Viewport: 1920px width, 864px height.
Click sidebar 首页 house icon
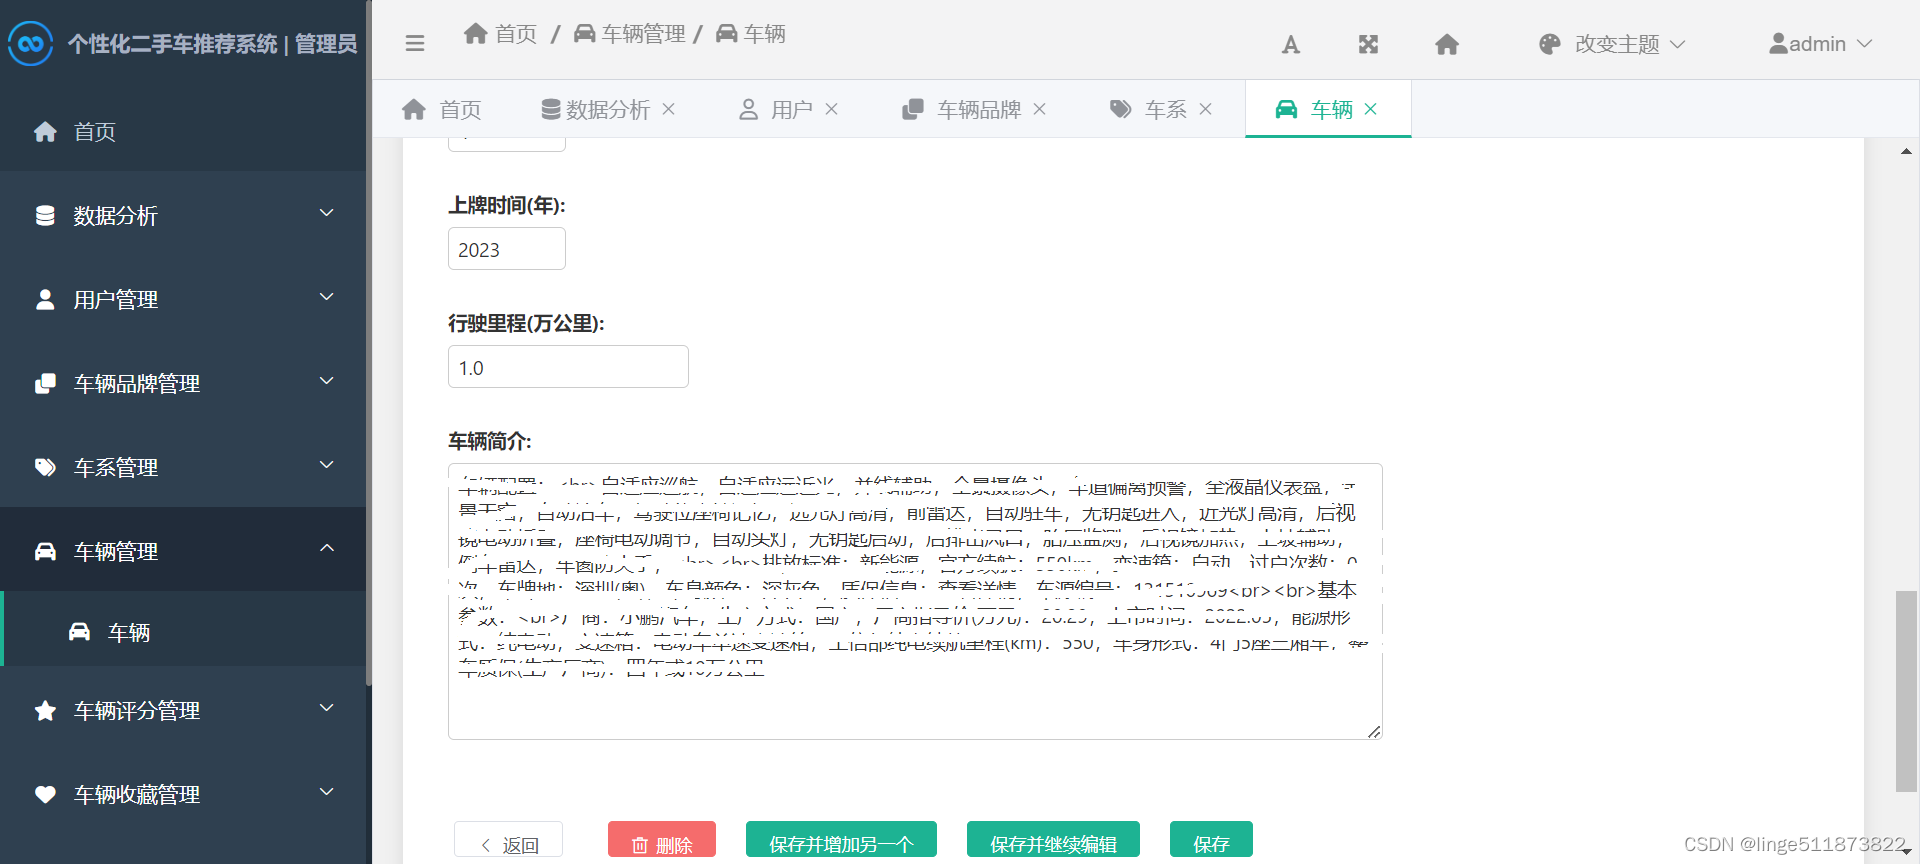(45, 132)
